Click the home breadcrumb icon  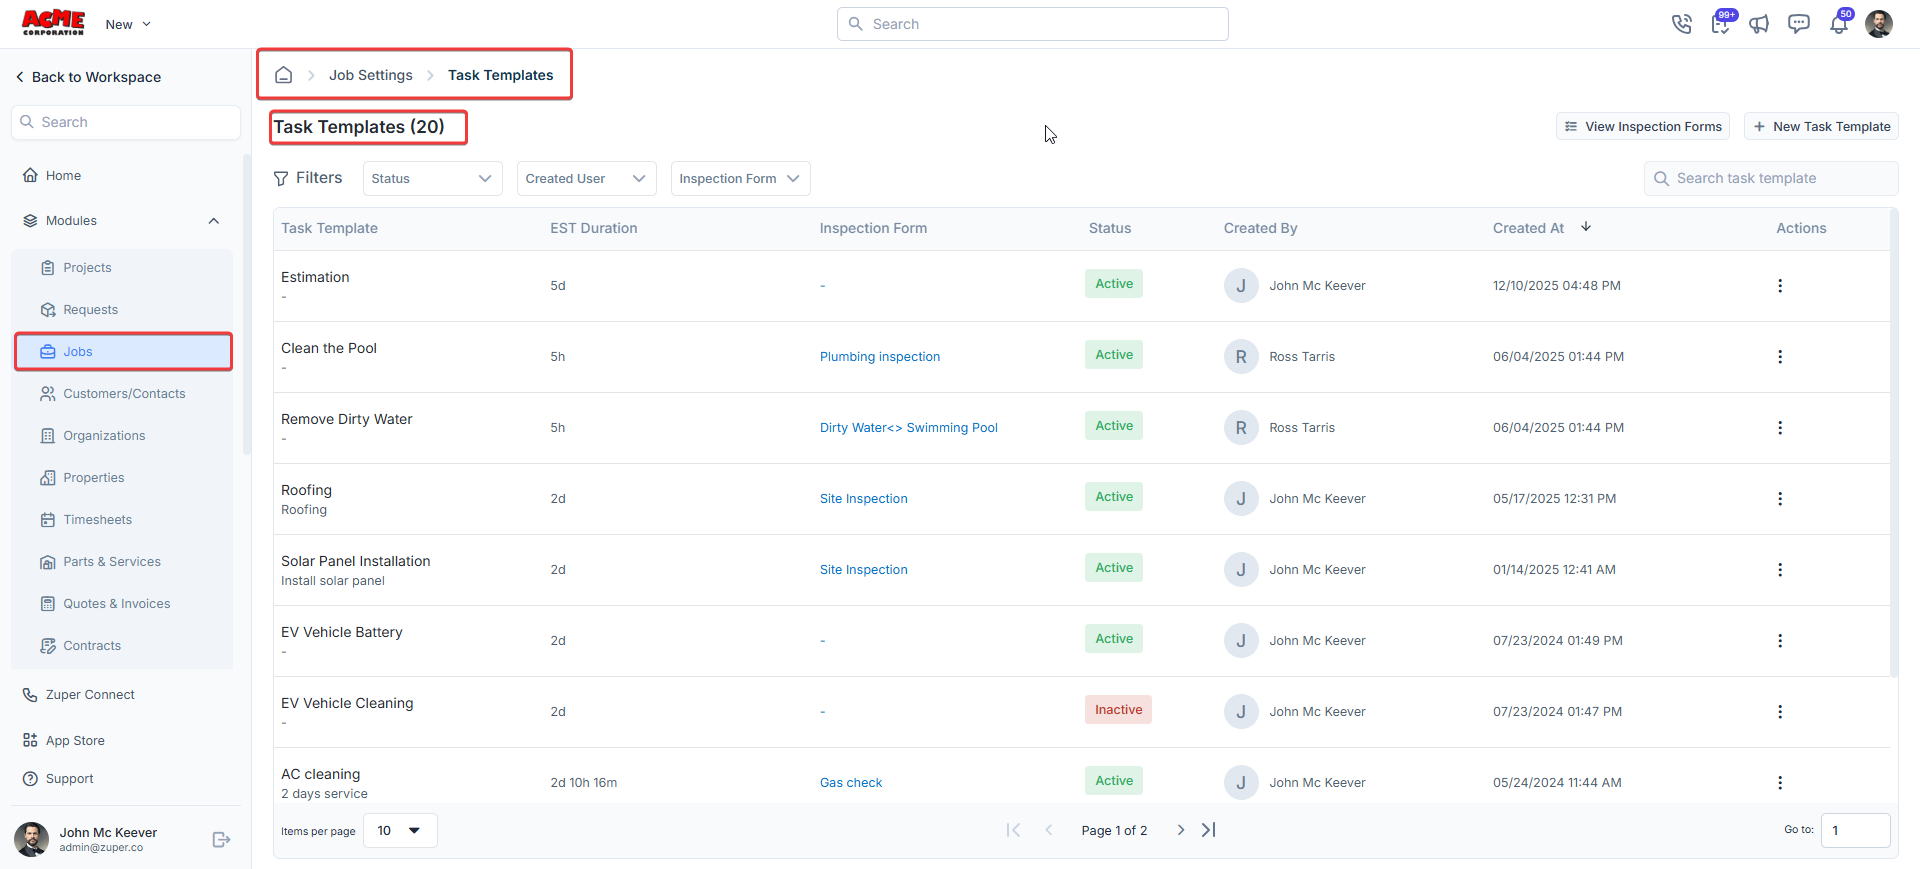click(284, 75)
